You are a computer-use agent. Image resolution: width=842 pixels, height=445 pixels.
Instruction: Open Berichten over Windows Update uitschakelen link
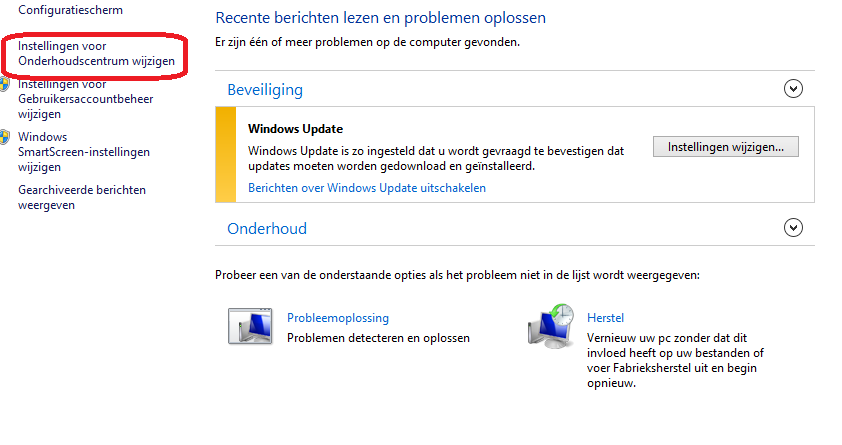367,188
